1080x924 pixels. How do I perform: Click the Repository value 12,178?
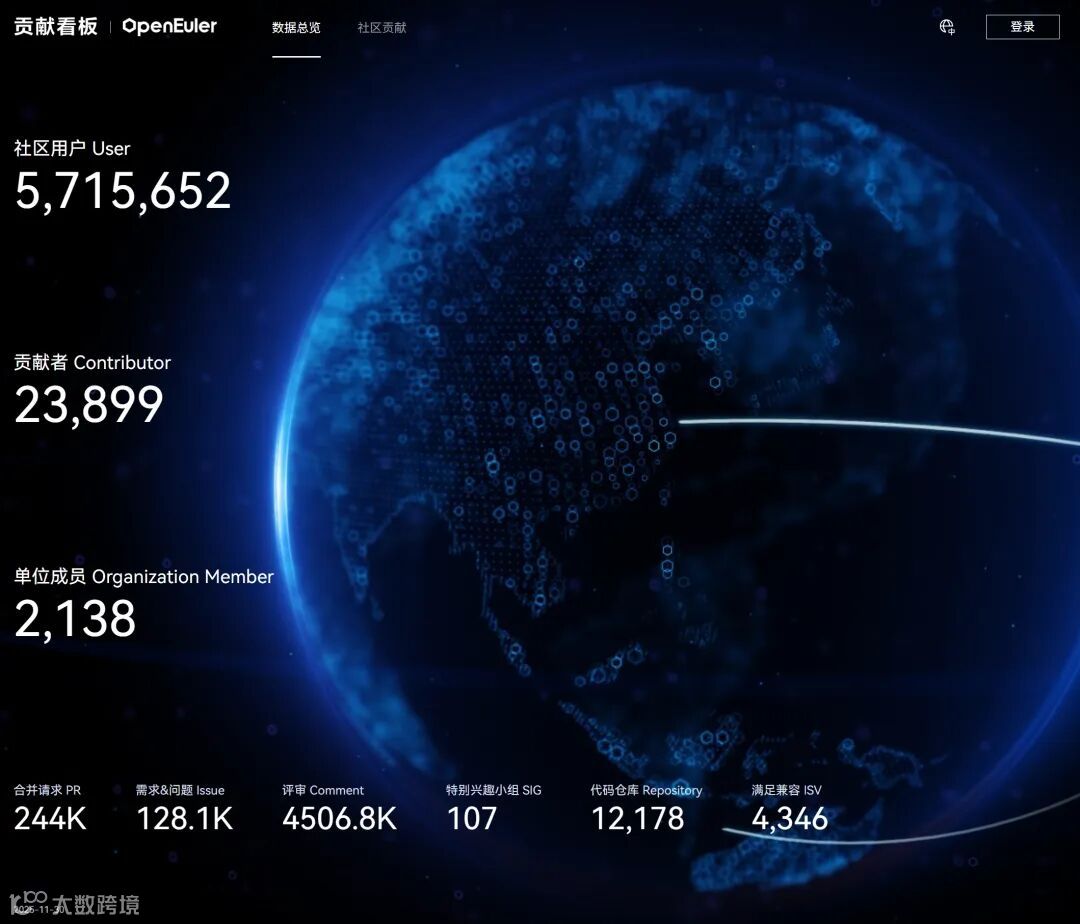pyautogui.click(x=638, y=819)
